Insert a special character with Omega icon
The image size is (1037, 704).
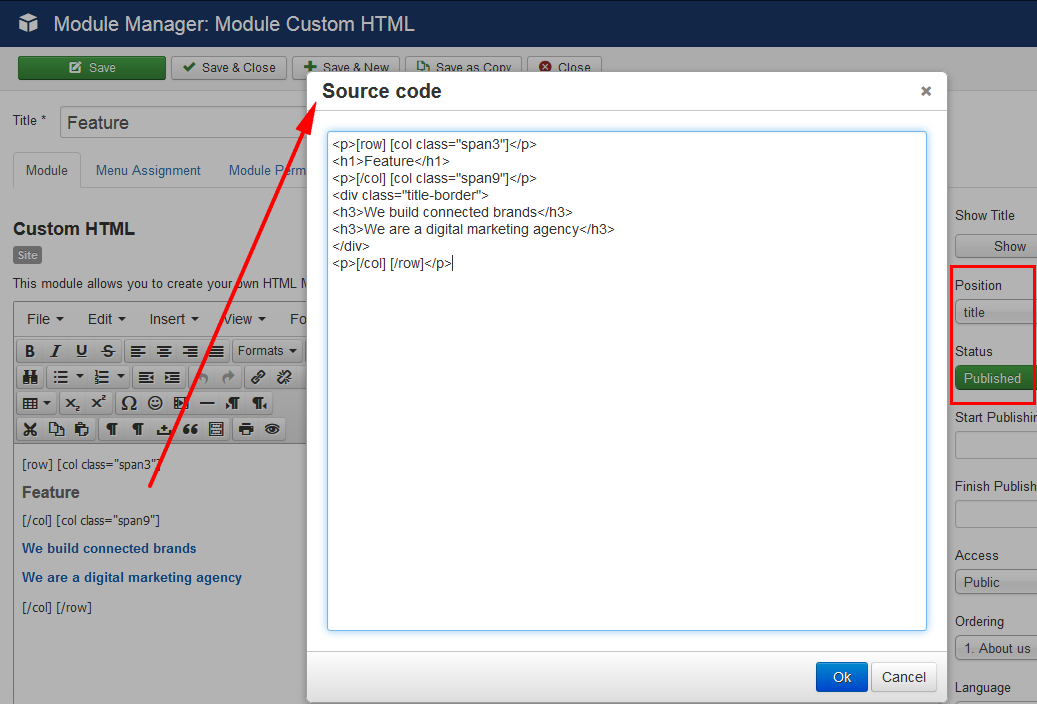click(x=128, y=403)
